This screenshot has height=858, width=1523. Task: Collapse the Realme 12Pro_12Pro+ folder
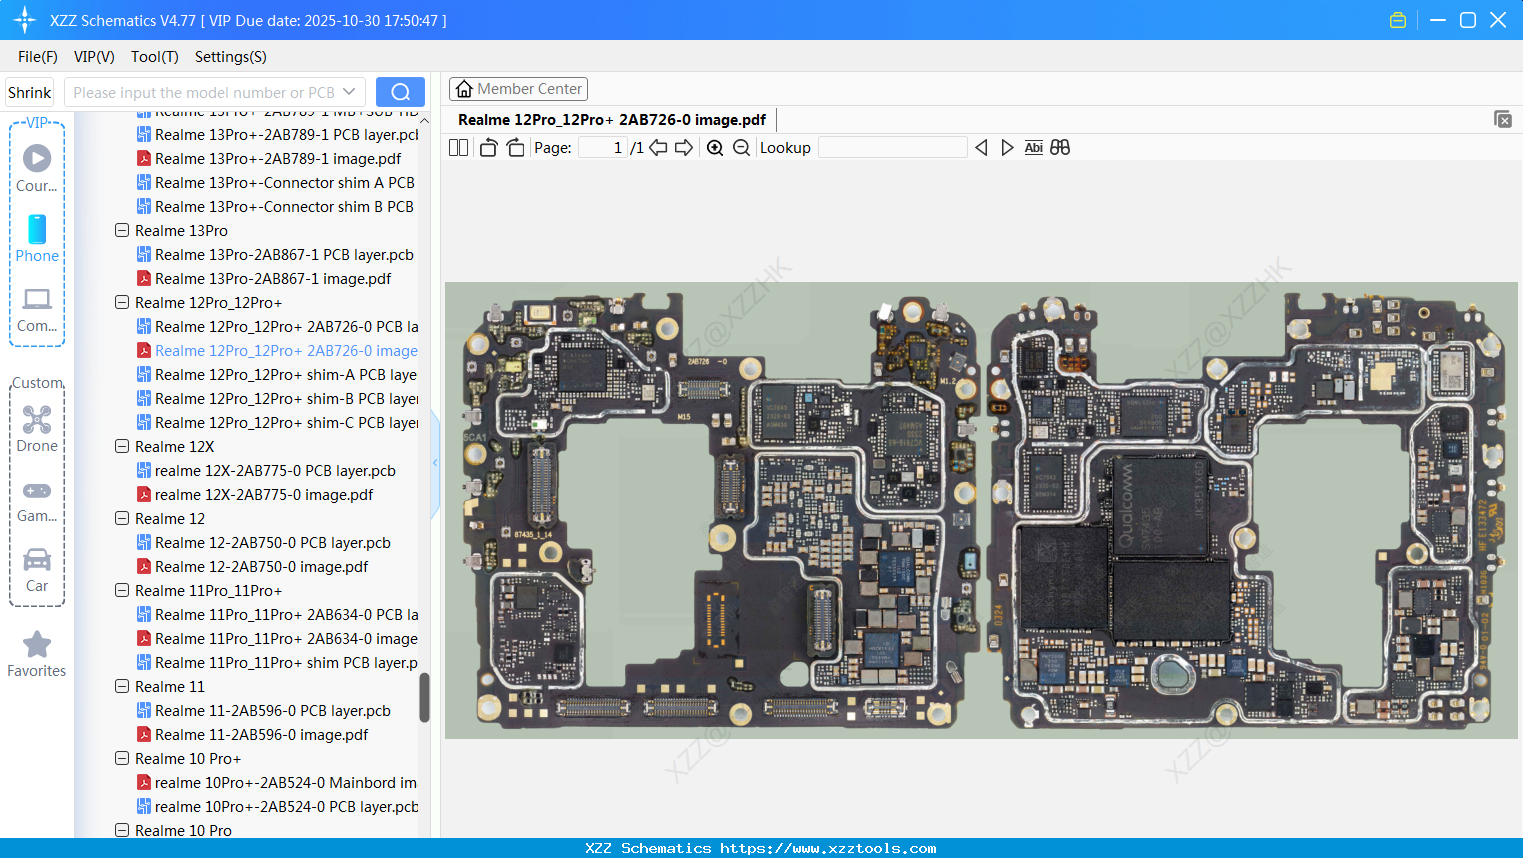tap(122, 303)
